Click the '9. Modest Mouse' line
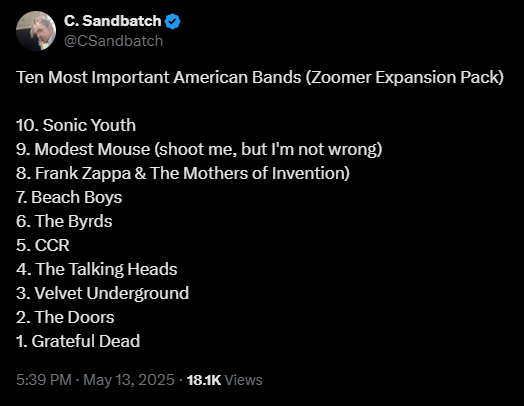524x406 pixels. point(199,149)
